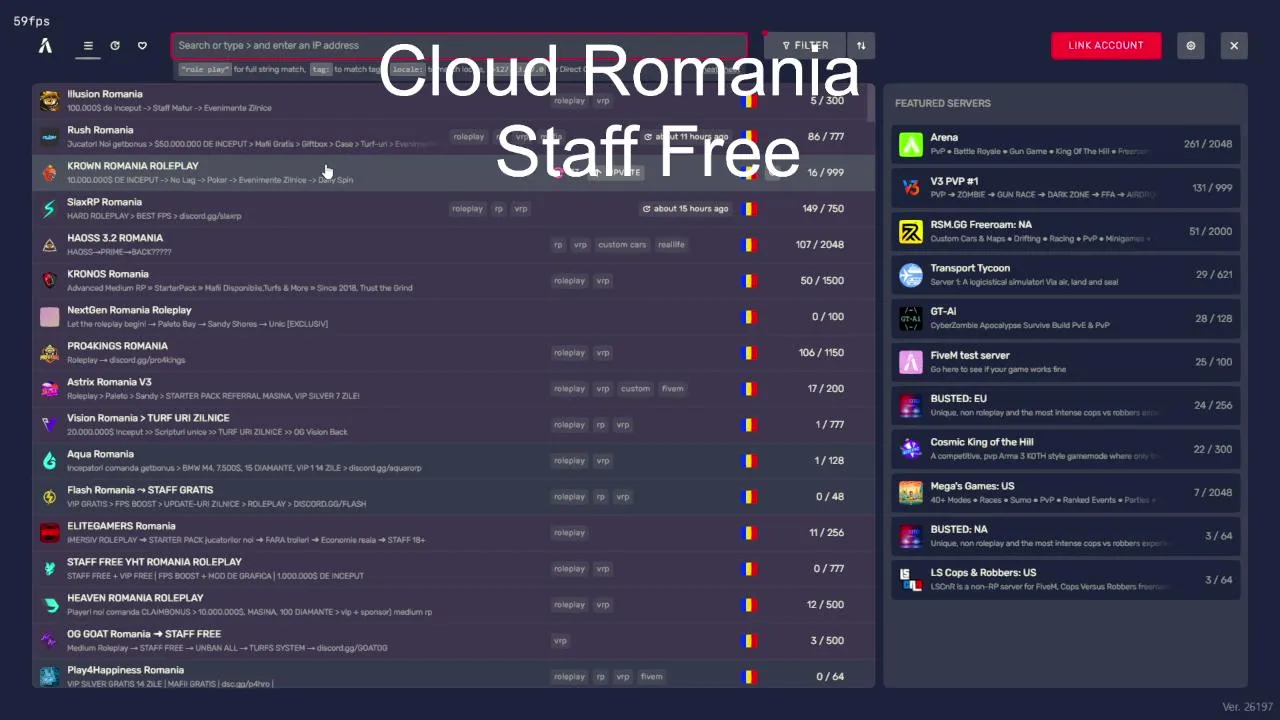Image resolution: width=1280 pixels, height=720 pixels.
Task: Click the 'fivem' tag on Play4Happiness row
Action: pyautogui.click(x=651, y=676)
